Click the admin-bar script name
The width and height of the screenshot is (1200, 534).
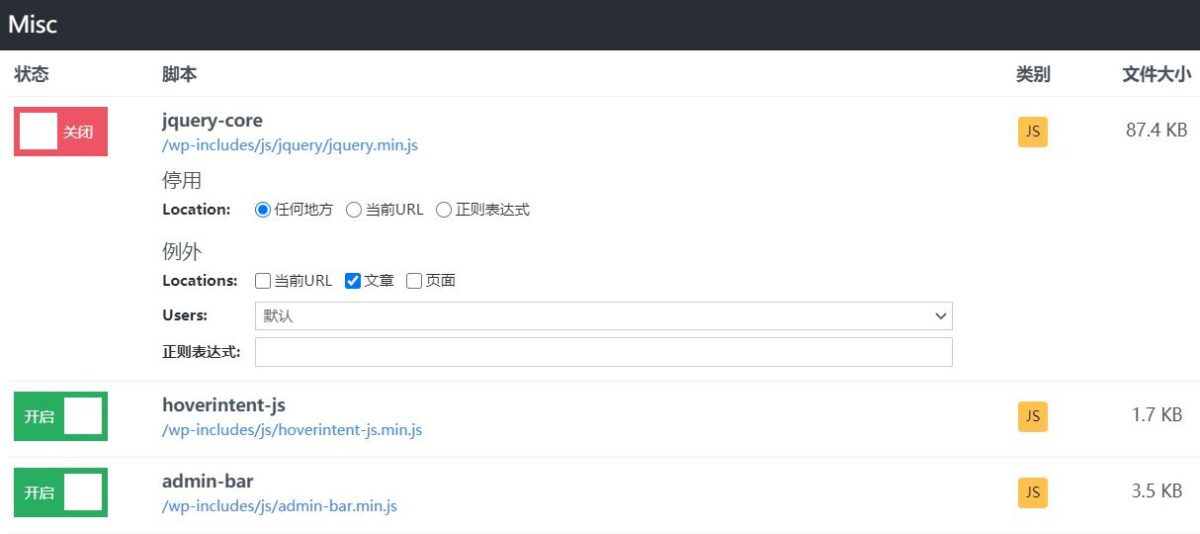pos(208,481)
